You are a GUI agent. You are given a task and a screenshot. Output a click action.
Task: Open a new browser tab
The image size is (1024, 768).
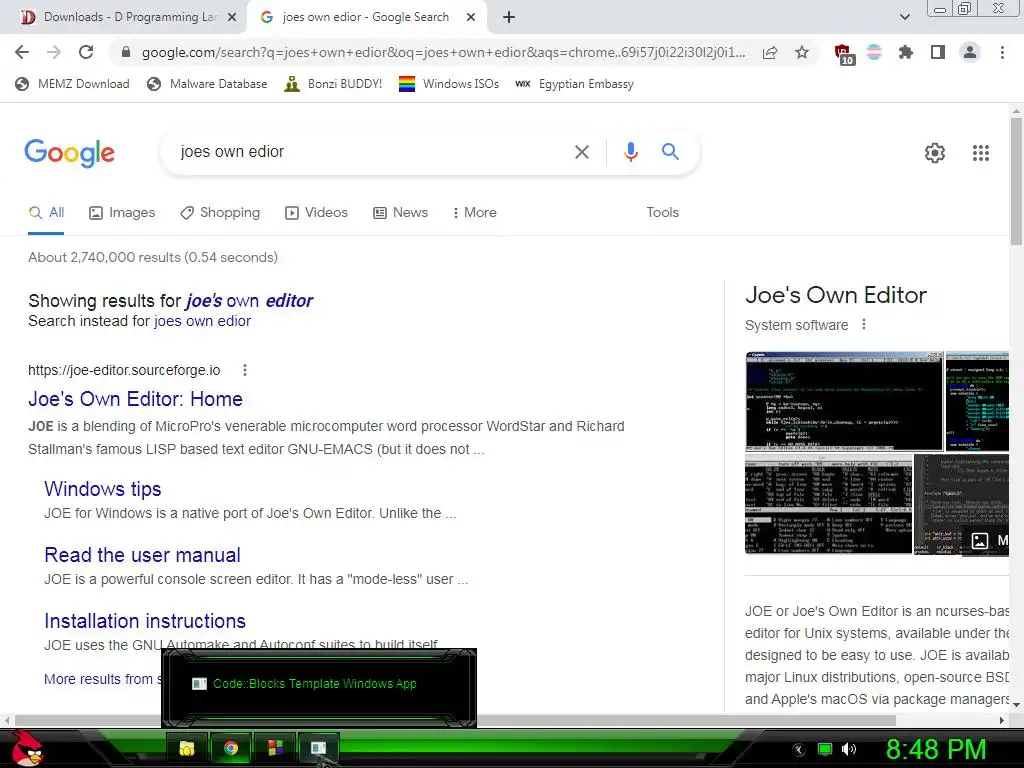pyautogui.click(x=509, y=17)
